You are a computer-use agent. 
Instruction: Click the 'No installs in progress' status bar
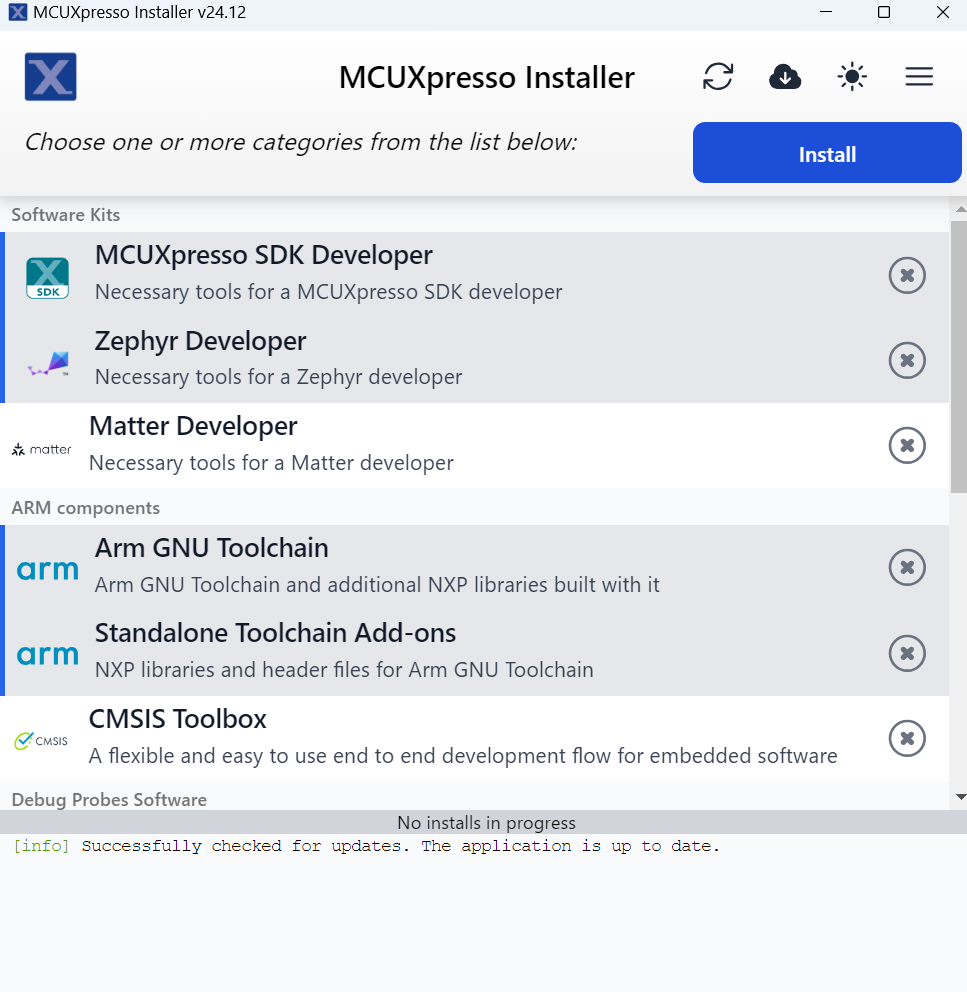pos(484,822)
